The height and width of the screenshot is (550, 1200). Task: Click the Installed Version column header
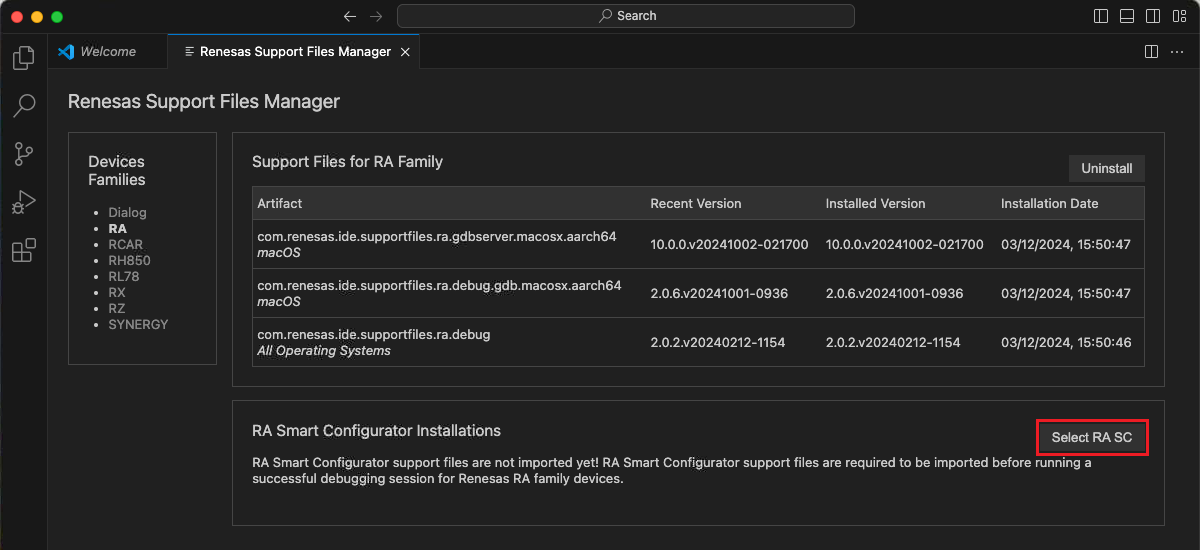coord(876,203)
